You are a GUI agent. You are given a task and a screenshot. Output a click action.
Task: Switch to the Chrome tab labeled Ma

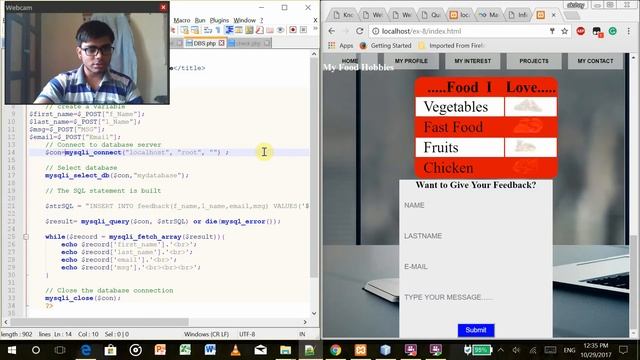tap(489, 15)
